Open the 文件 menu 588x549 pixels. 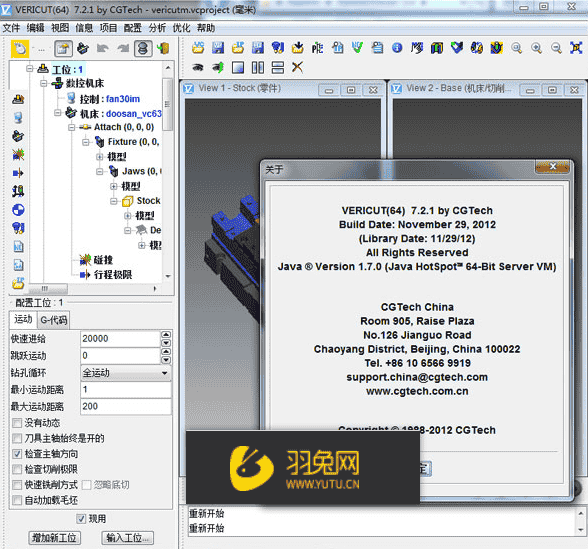pyautogui.click(x=11, y=28)
